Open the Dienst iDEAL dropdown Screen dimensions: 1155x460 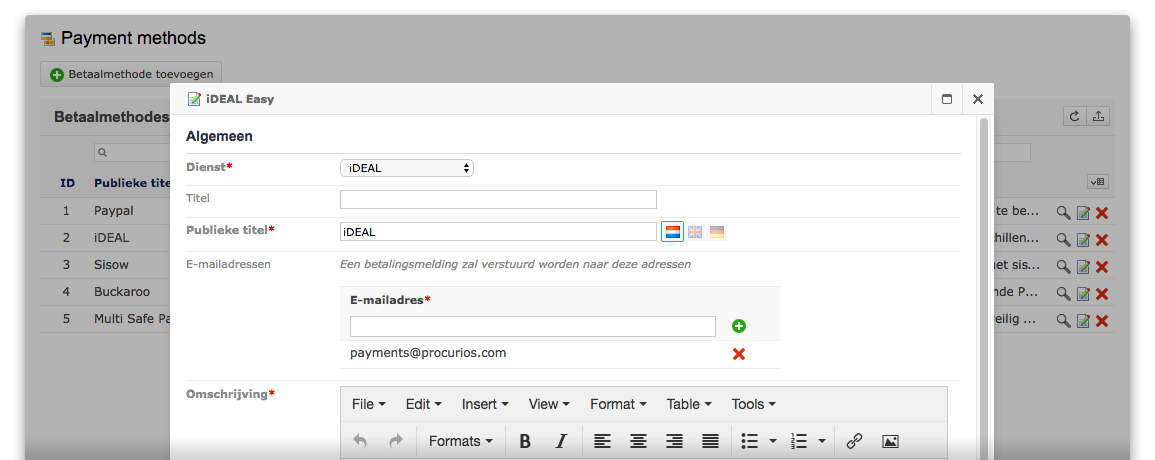point(407,168)
